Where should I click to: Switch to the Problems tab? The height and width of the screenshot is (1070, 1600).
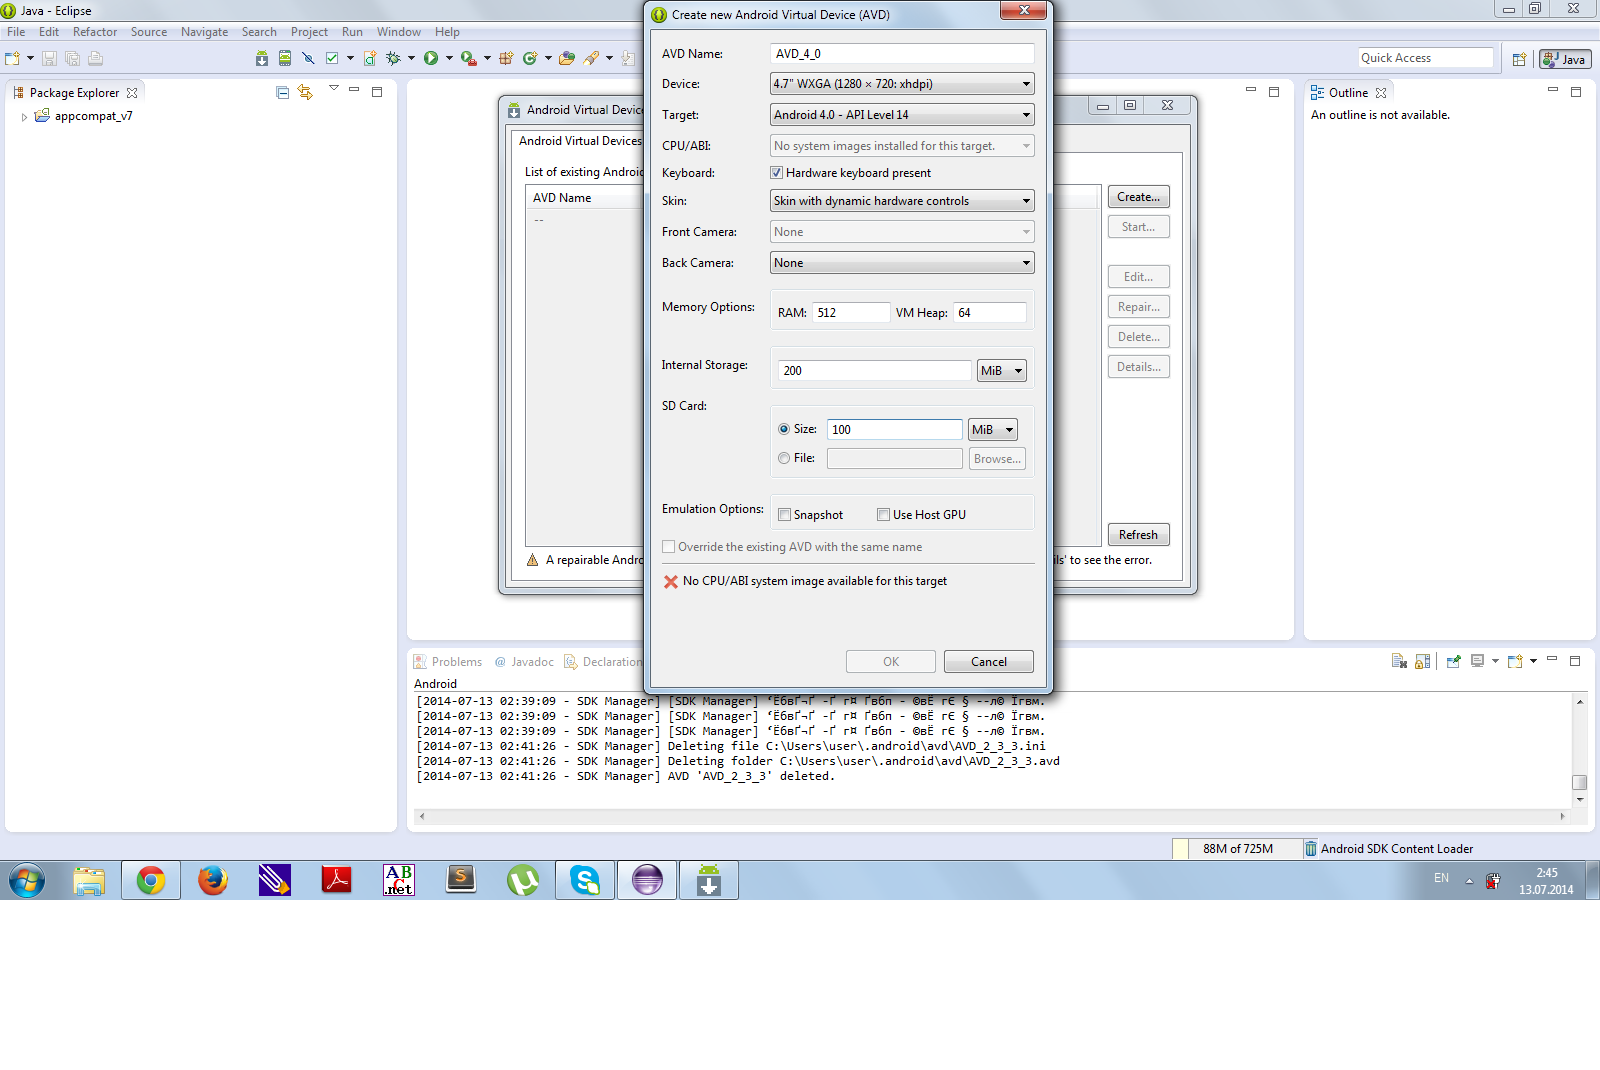click(448, 662)
